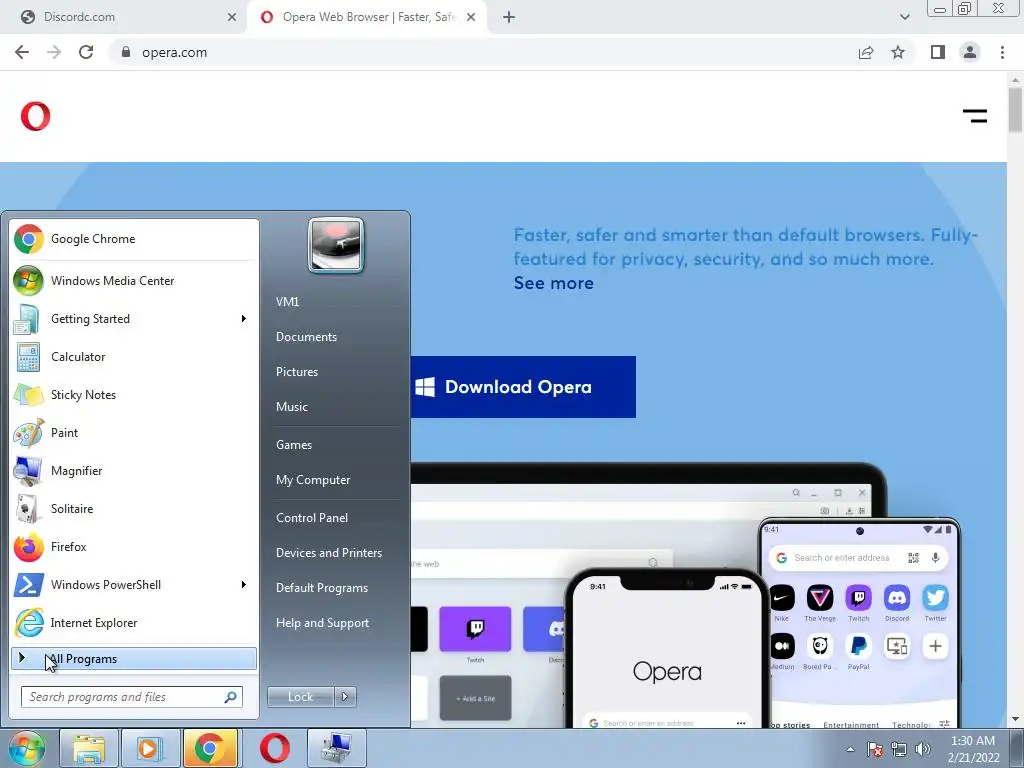Open the Opera site hamburger menu
The width and height of the screenshot is (1024, 768).
(975, 116)
